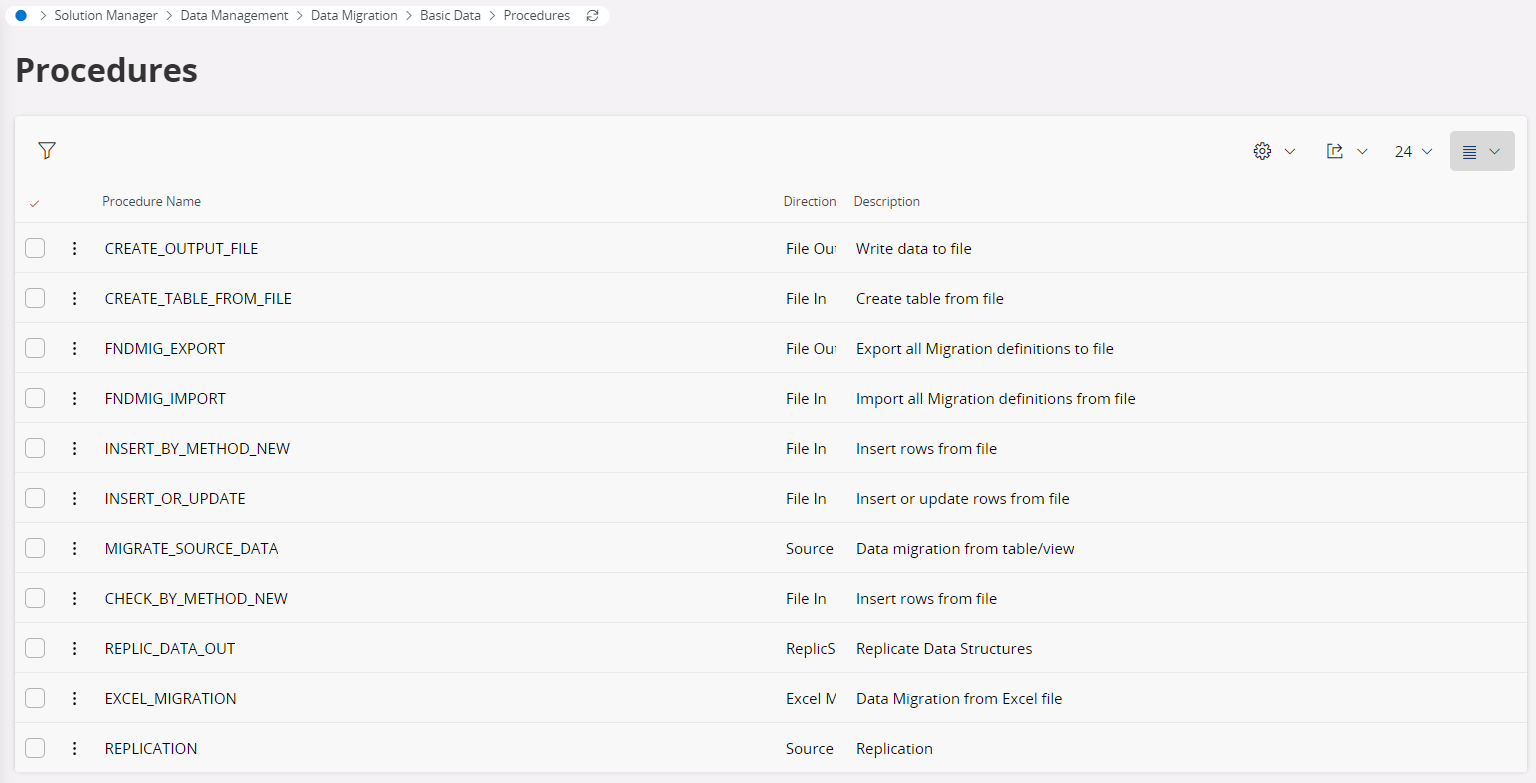Expand the gear settings dropdown
Image resolution: width=1536 pixels, height=783 pixels.
click(1274, 151)
